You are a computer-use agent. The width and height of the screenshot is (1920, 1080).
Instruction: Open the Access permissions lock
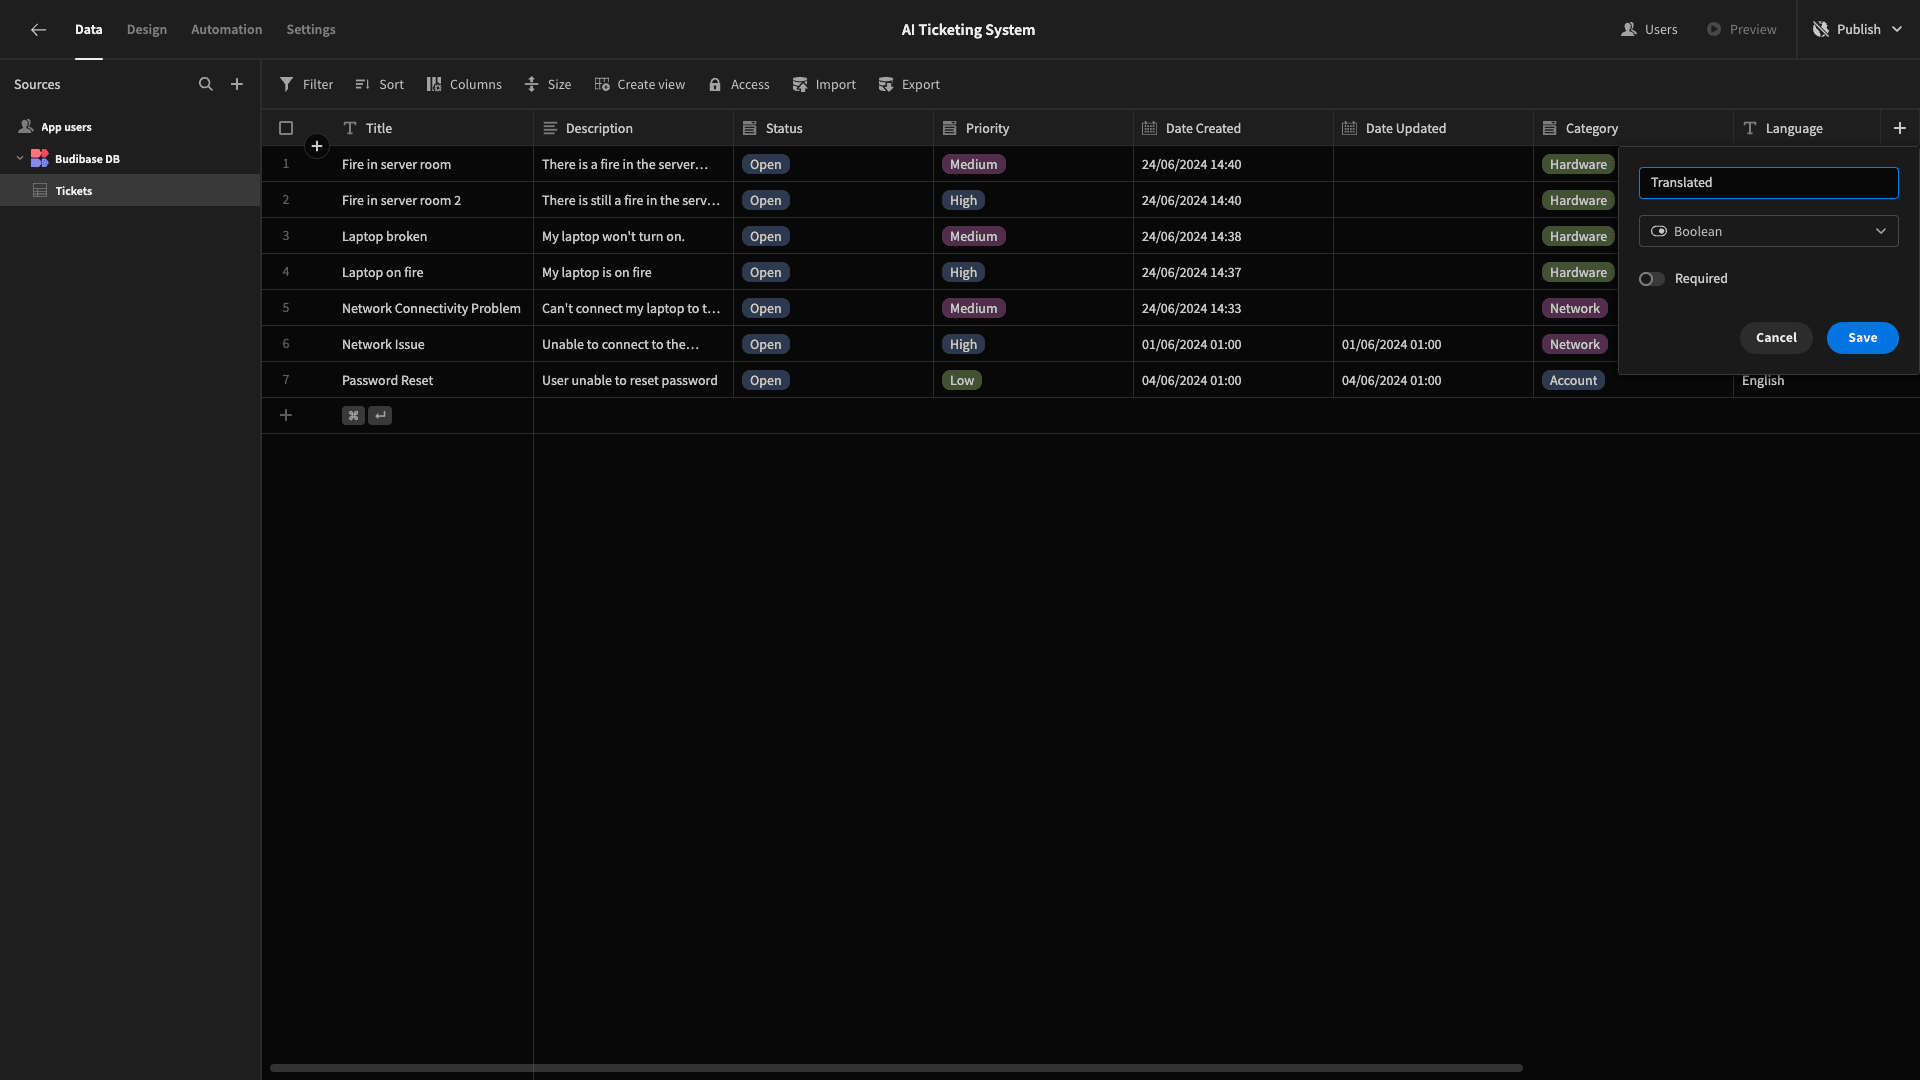739,84
